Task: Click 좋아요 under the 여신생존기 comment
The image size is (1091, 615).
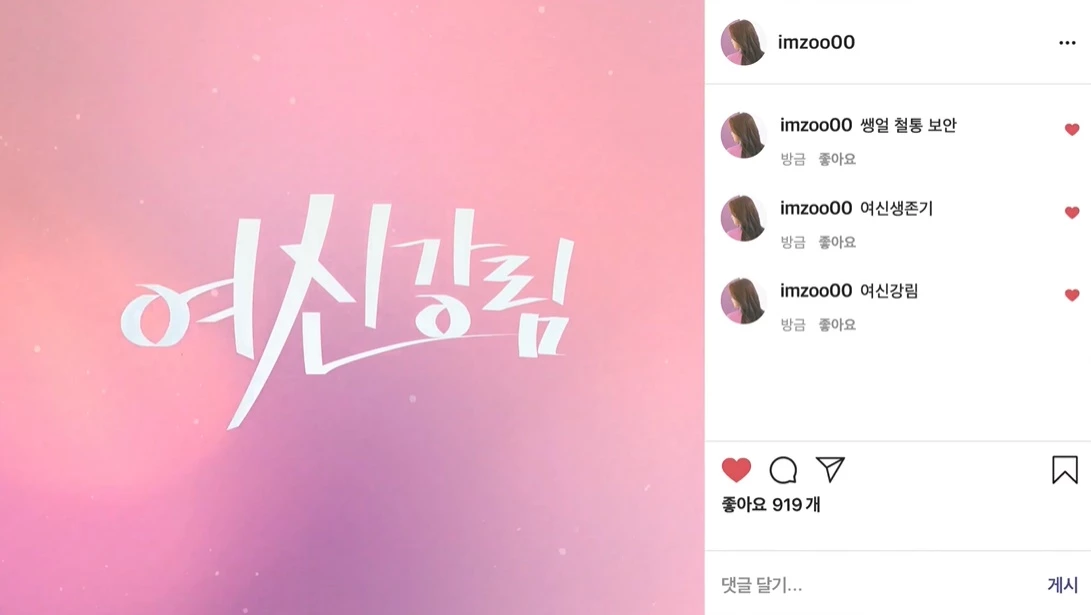Action: pyautogui.click(x=837, y=242)
